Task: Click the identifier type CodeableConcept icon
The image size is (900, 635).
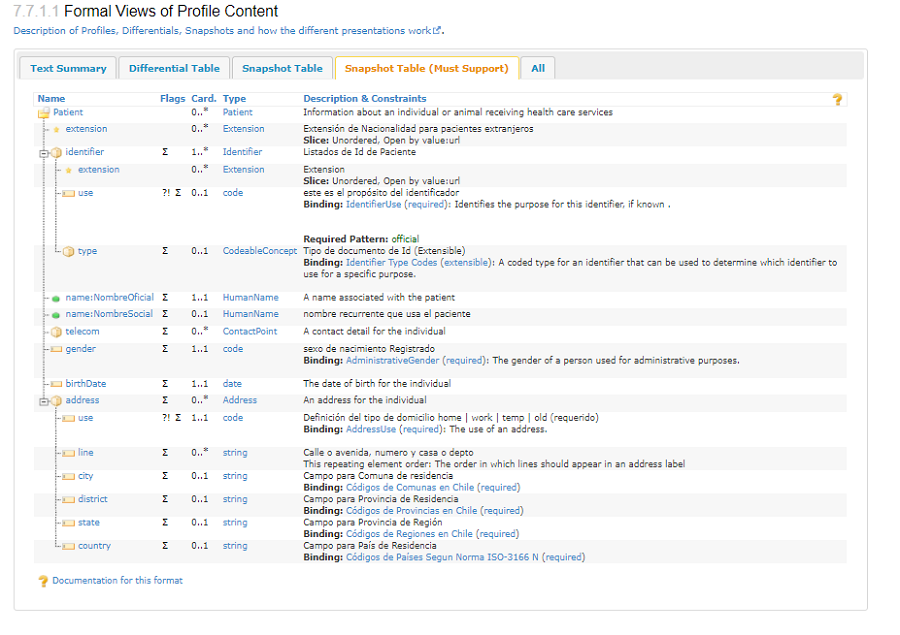Action: coord(69,252)
